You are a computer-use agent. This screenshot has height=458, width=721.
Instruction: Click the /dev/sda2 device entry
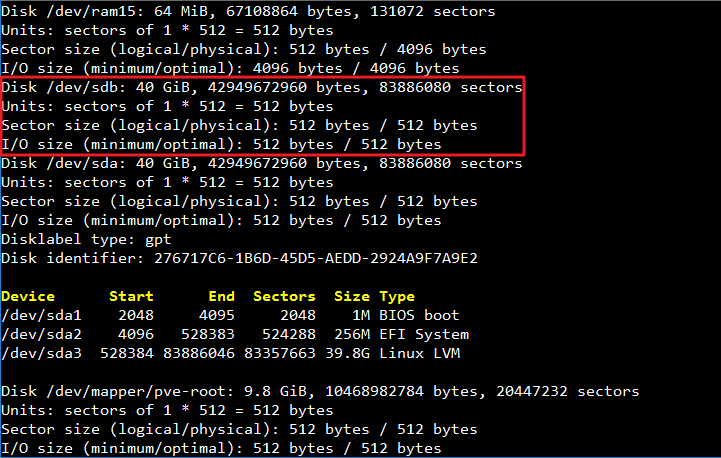(x=41, y=334)
